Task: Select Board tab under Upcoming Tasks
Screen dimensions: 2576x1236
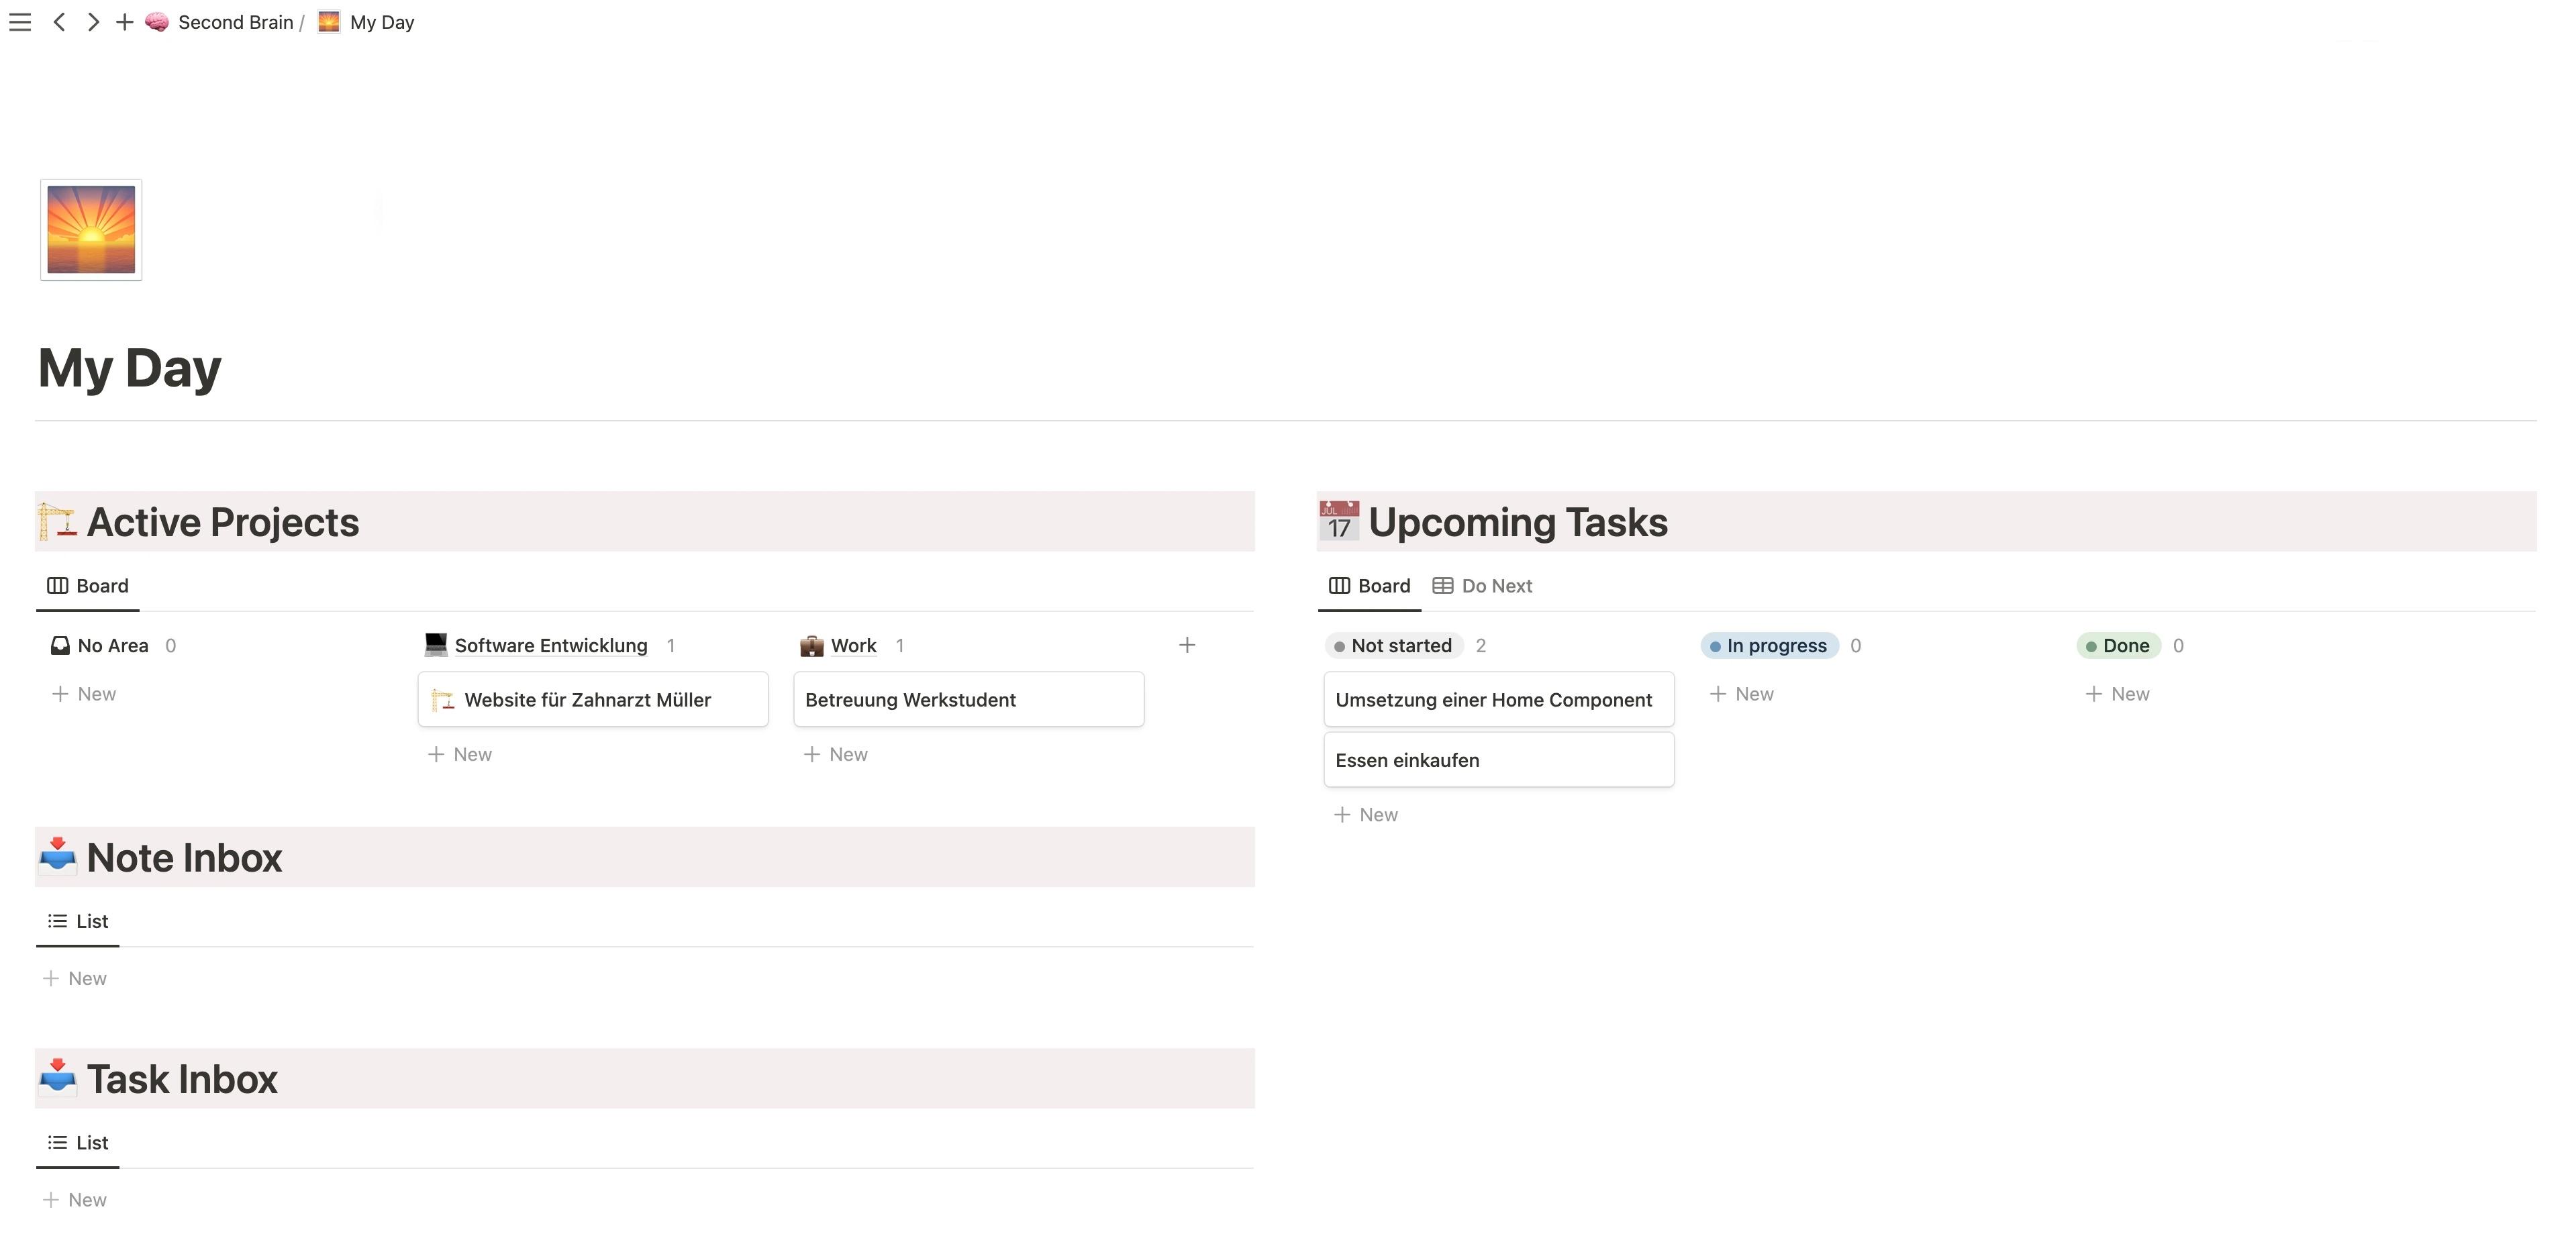Action: (x=1369, y=586)
